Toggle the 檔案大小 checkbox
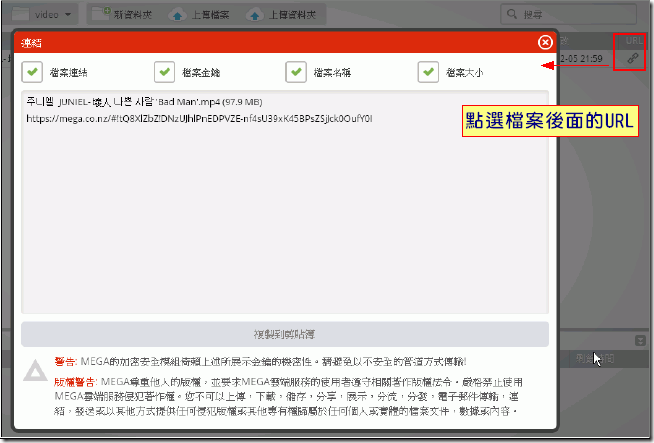 [429, 72]
